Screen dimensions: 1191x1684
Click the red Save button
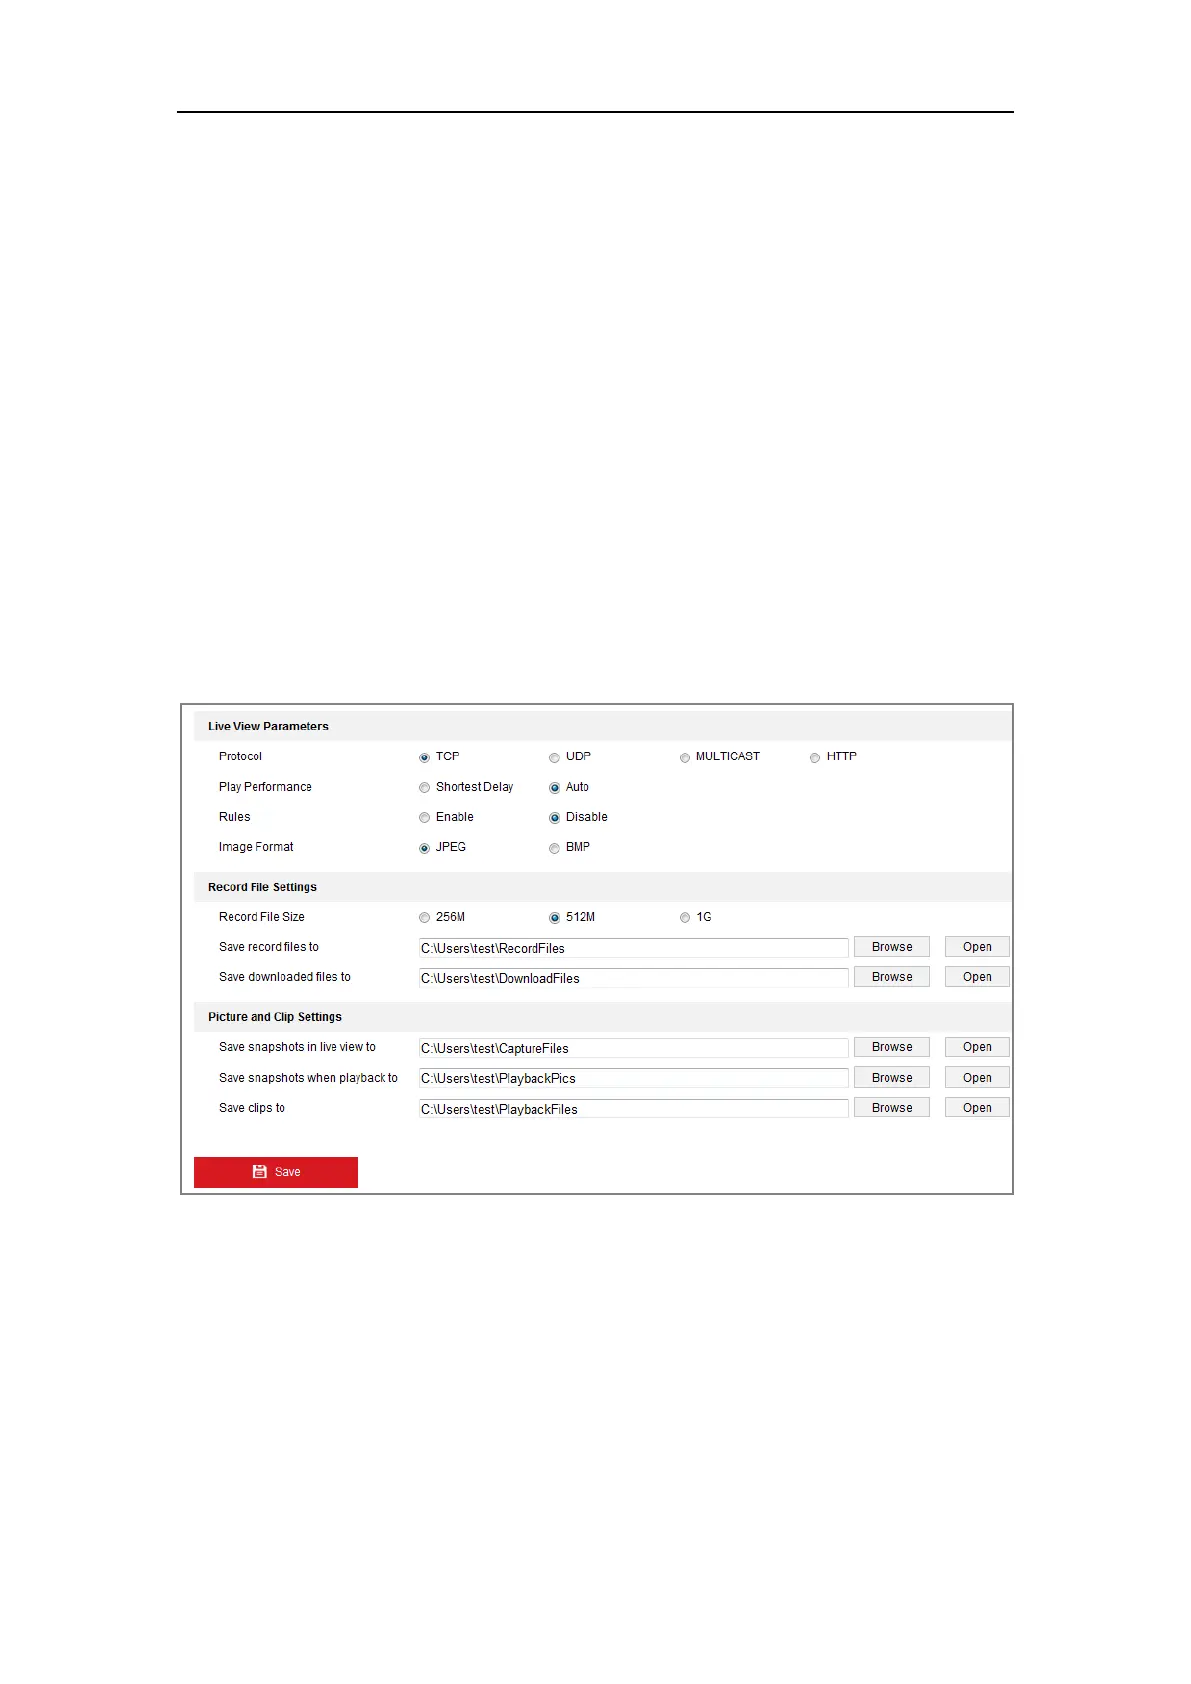point(276,1172)
